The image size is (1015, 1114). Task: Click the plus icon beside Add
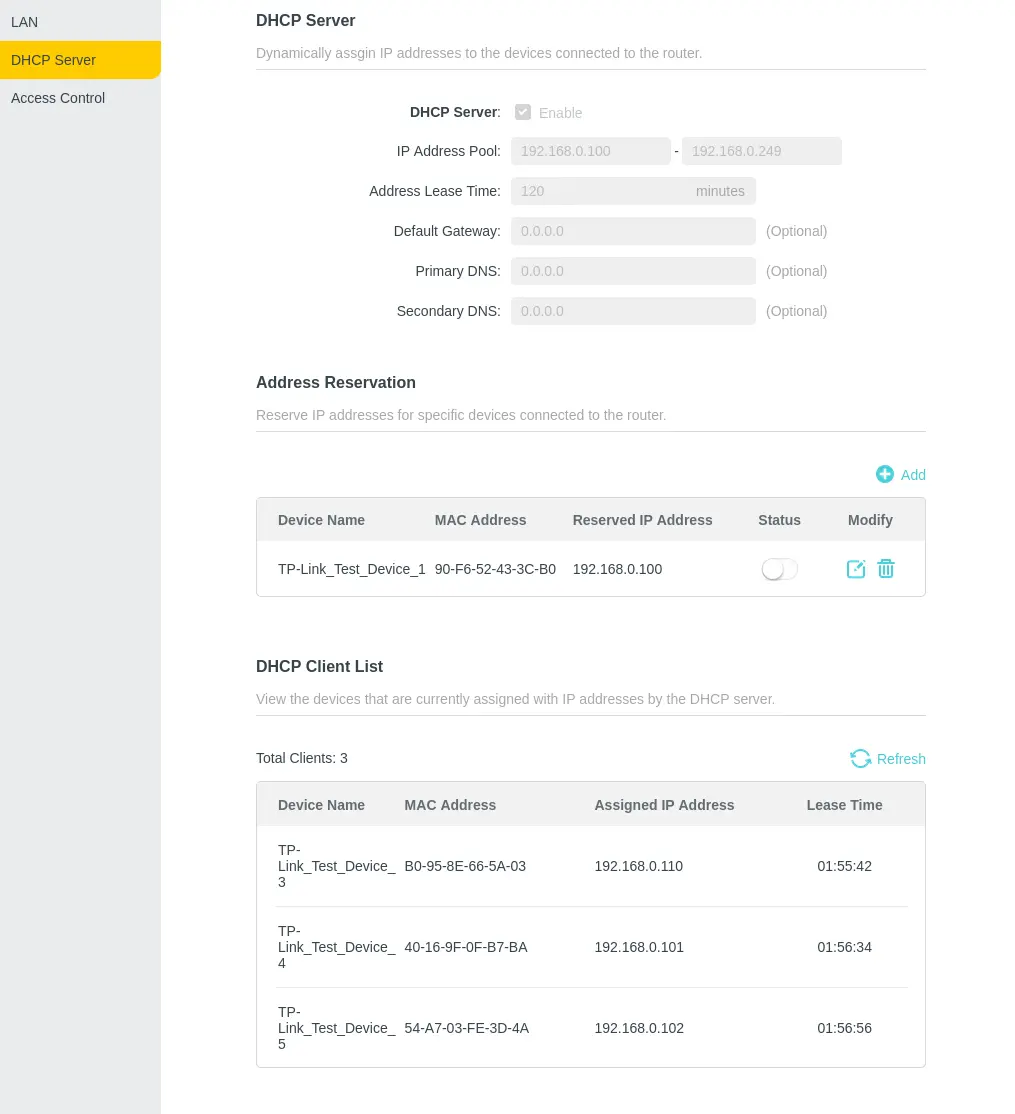884,474
